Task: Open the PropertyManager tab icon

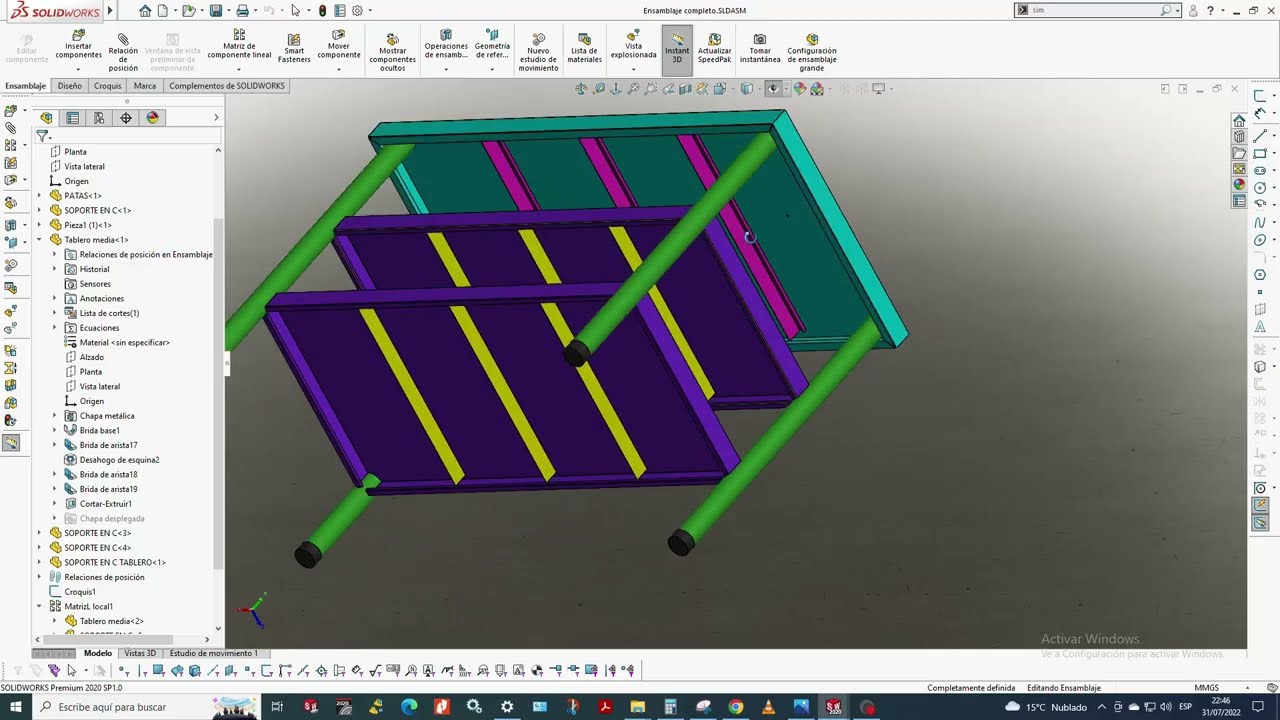Action: click(x=72, y=118)
